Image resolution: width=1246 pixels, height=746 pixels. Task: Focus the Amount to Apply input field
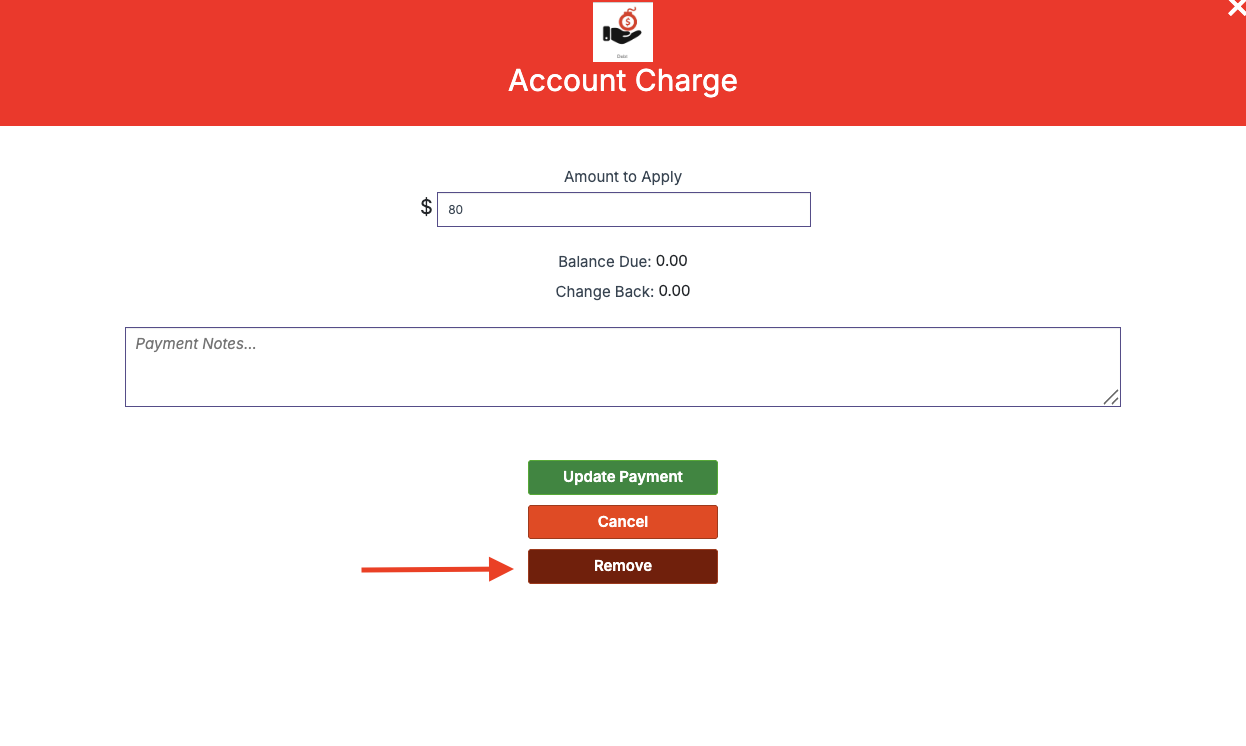click(x=623, y=210)
